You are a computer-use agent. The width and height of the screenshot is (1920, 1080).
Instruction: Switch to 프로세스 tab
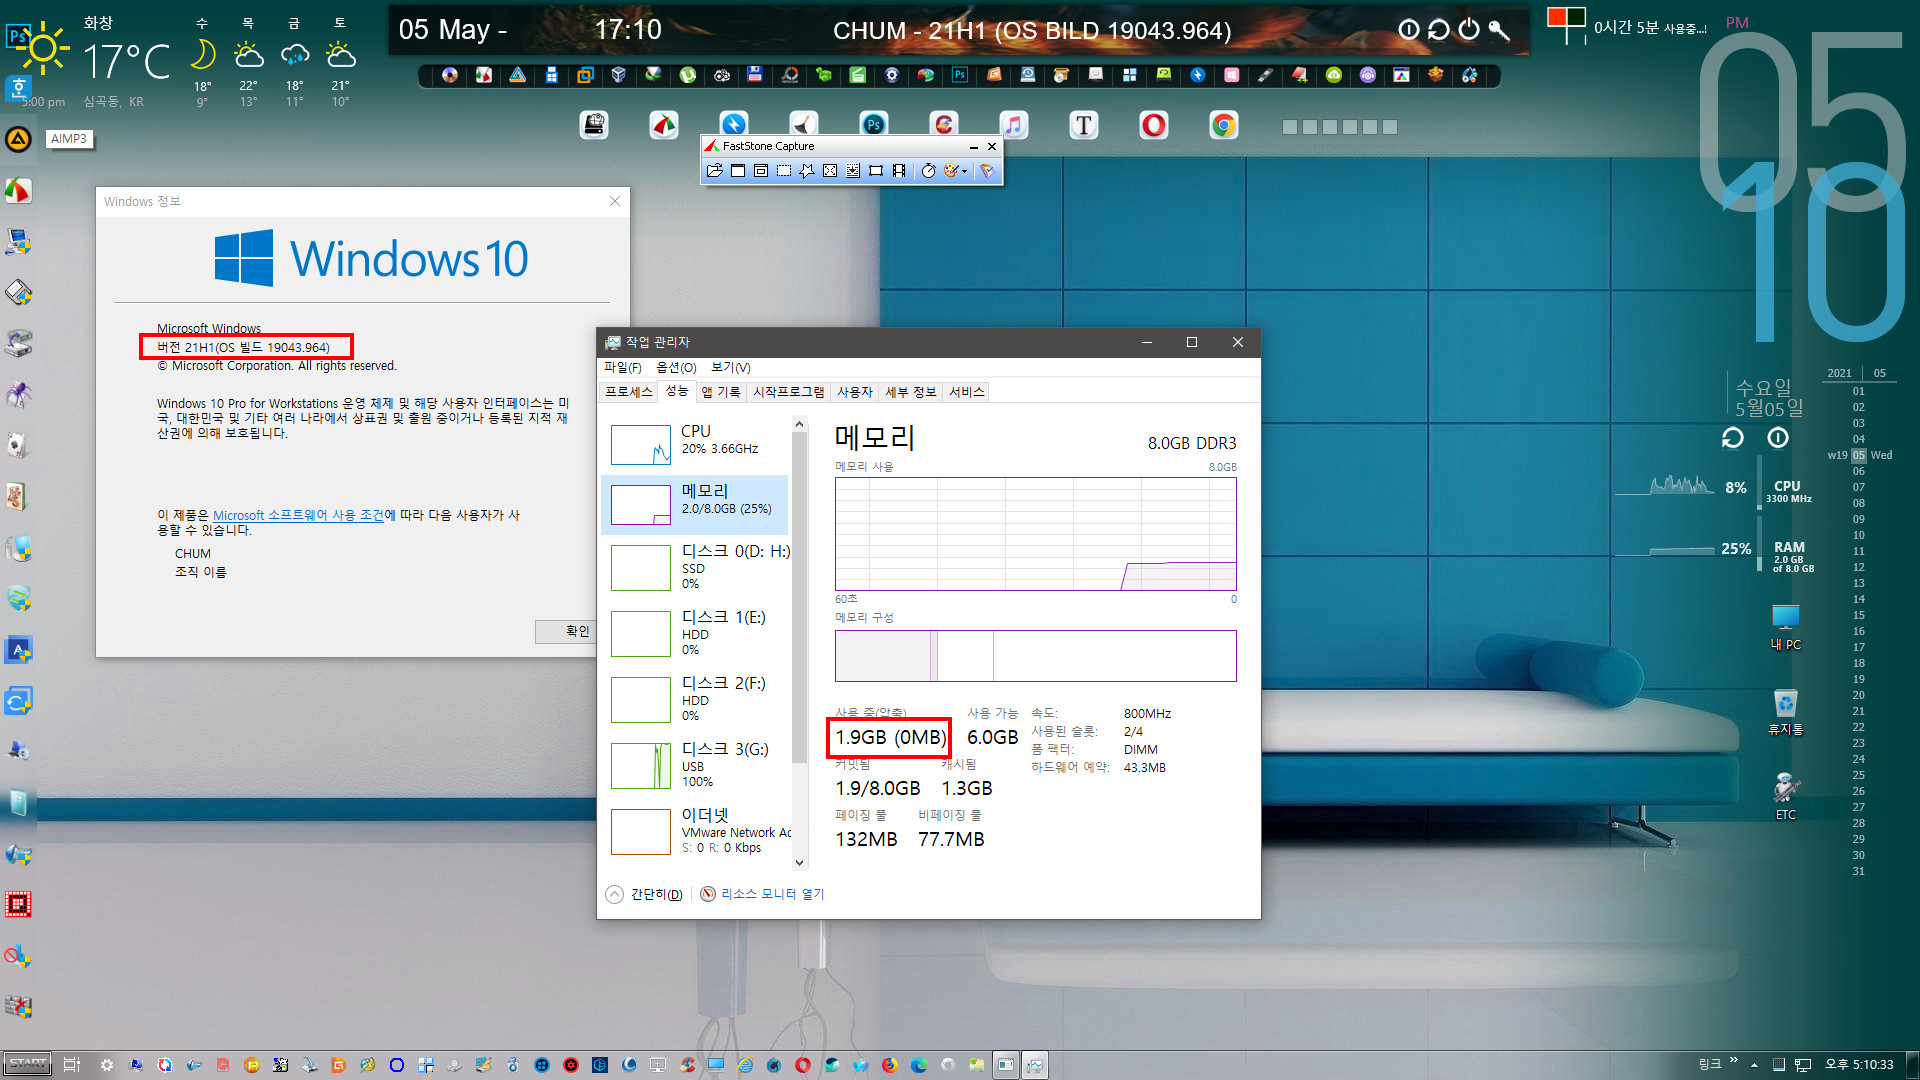tap(628, 392)
